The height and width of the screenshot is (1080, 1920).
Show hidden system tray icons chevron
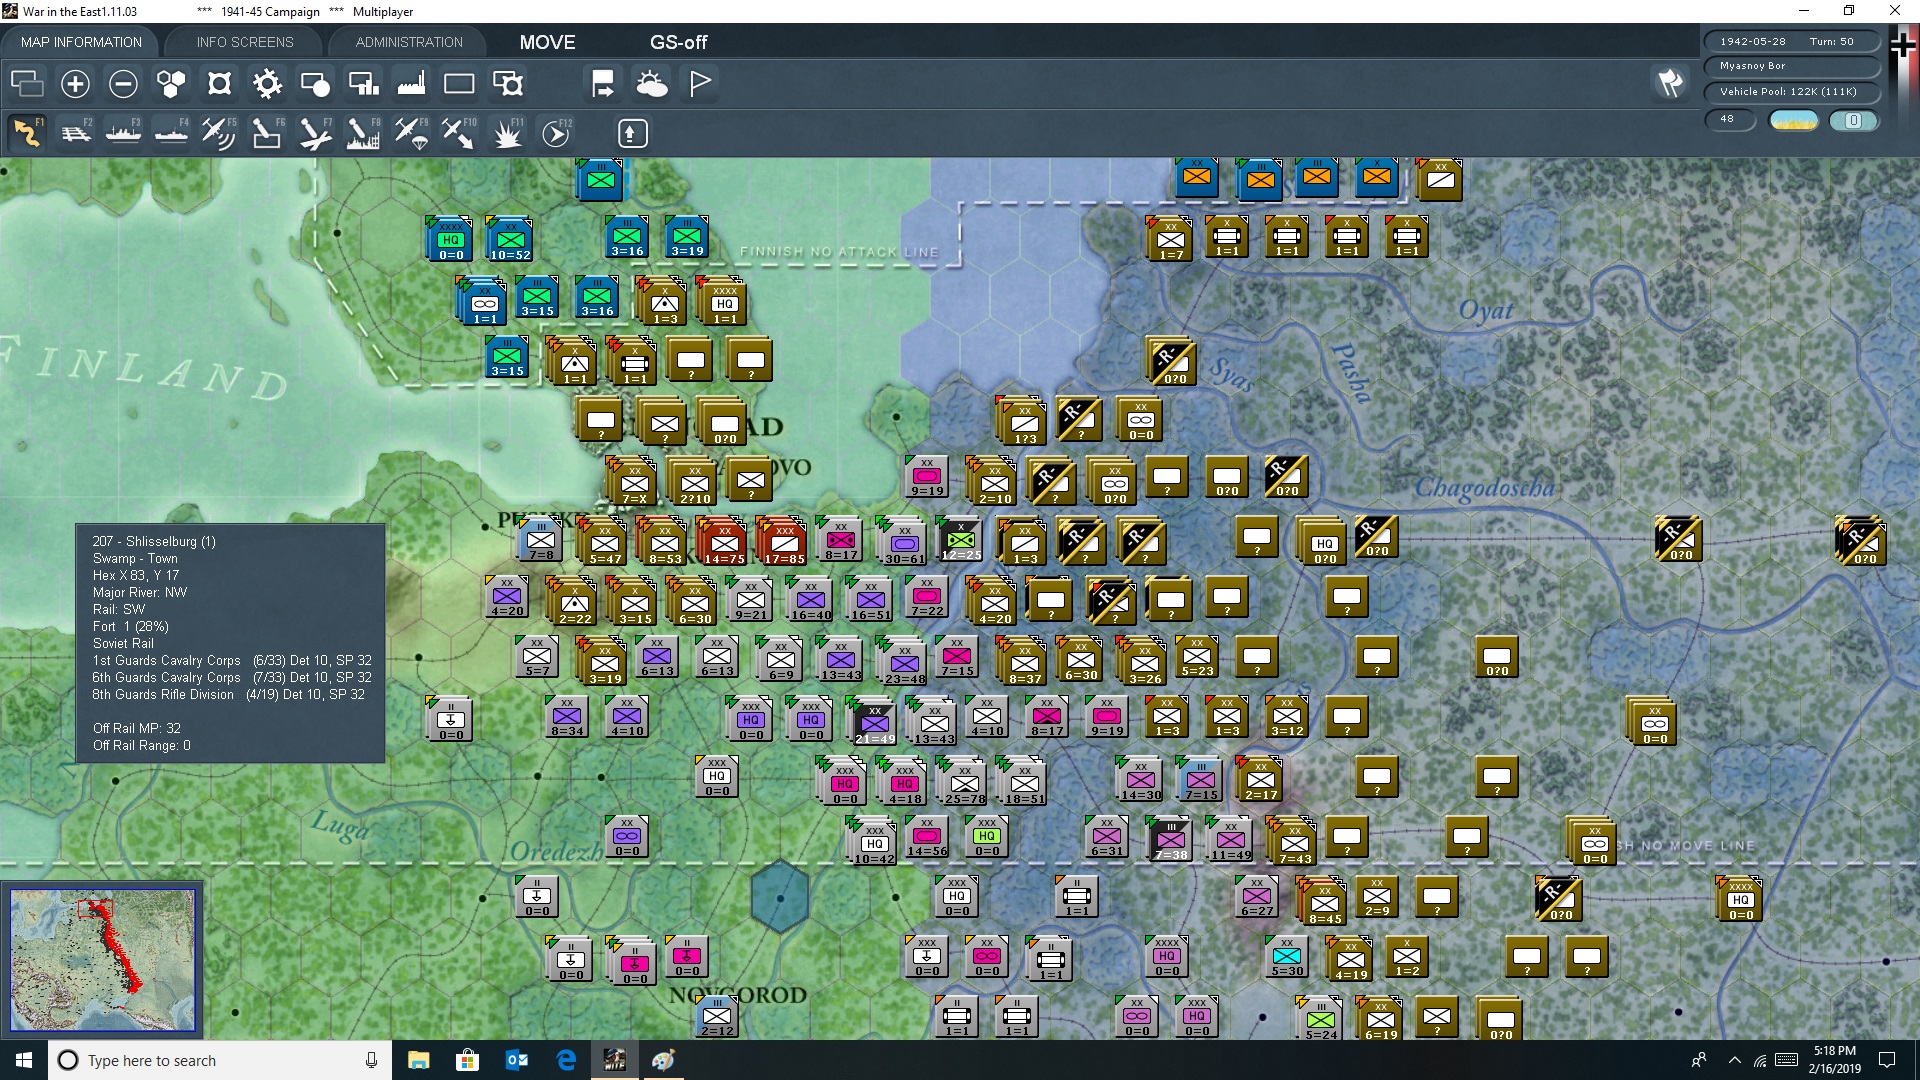1734,1060
